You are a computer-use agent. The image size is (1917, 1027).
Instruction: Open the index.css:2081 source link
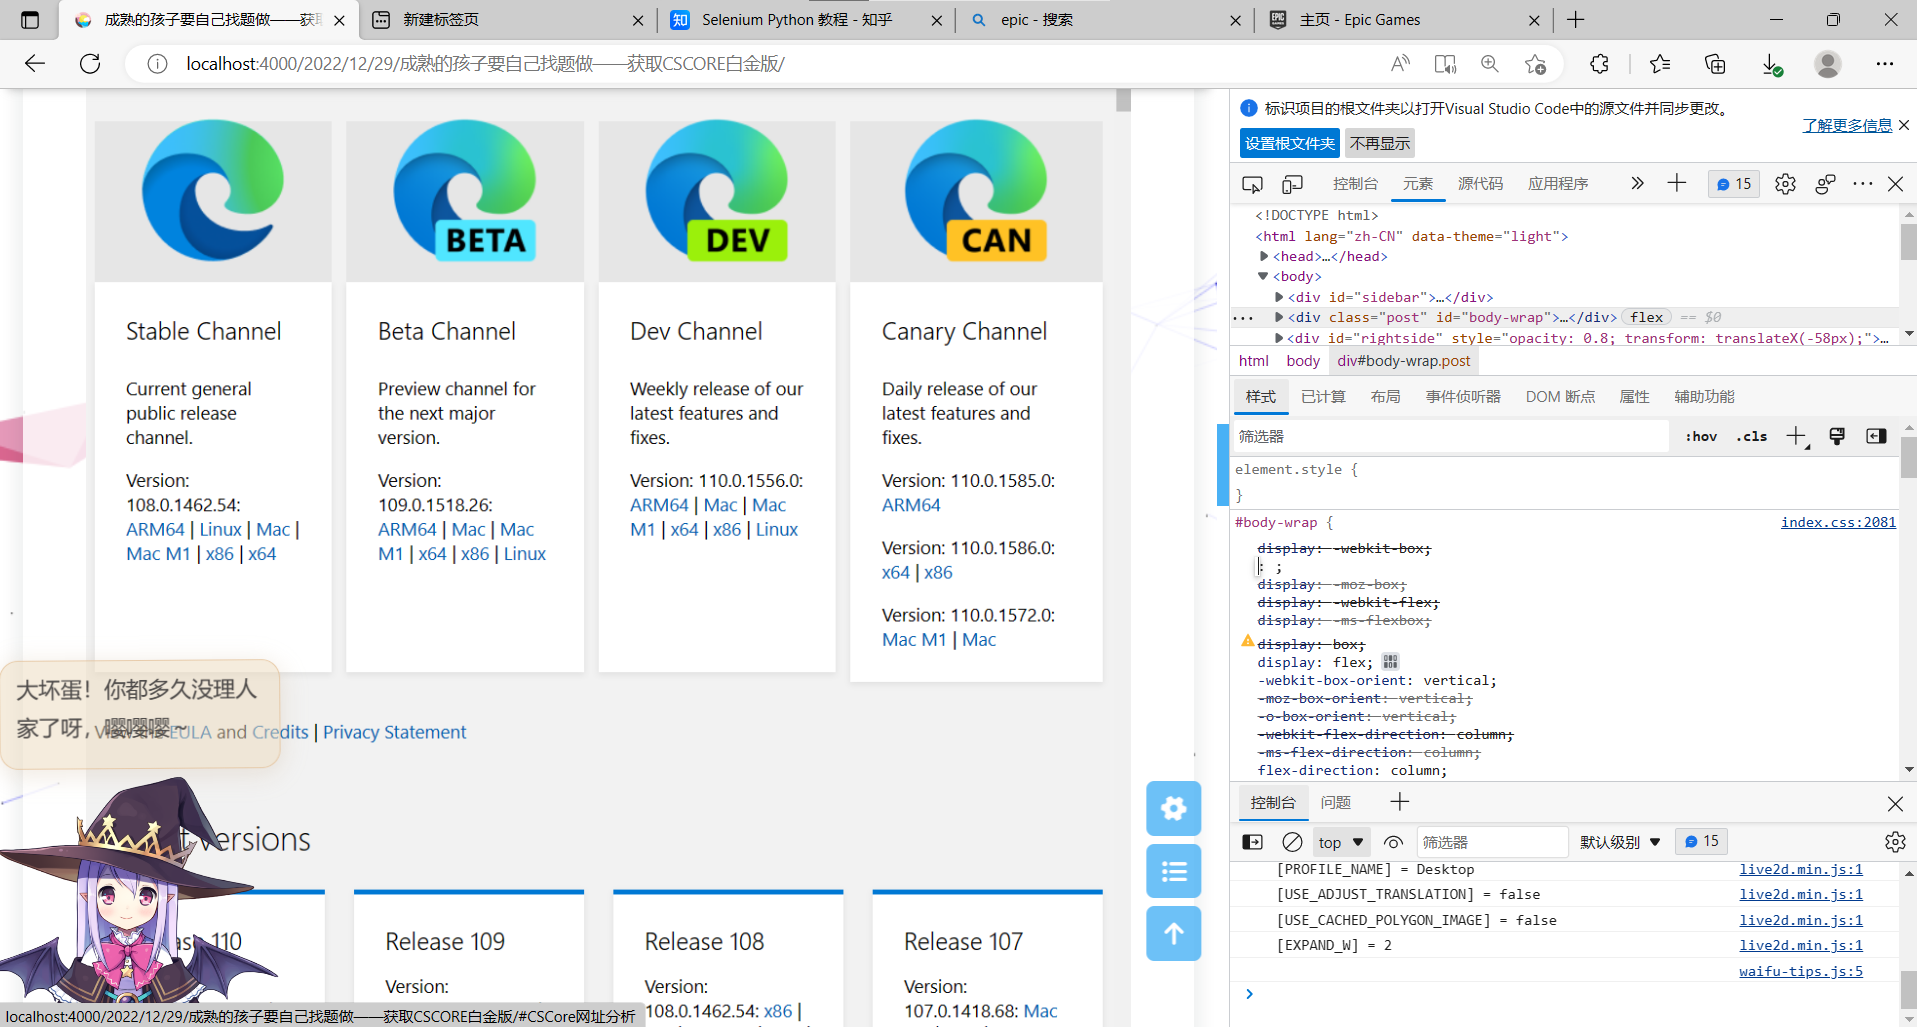coord(1838,522)
